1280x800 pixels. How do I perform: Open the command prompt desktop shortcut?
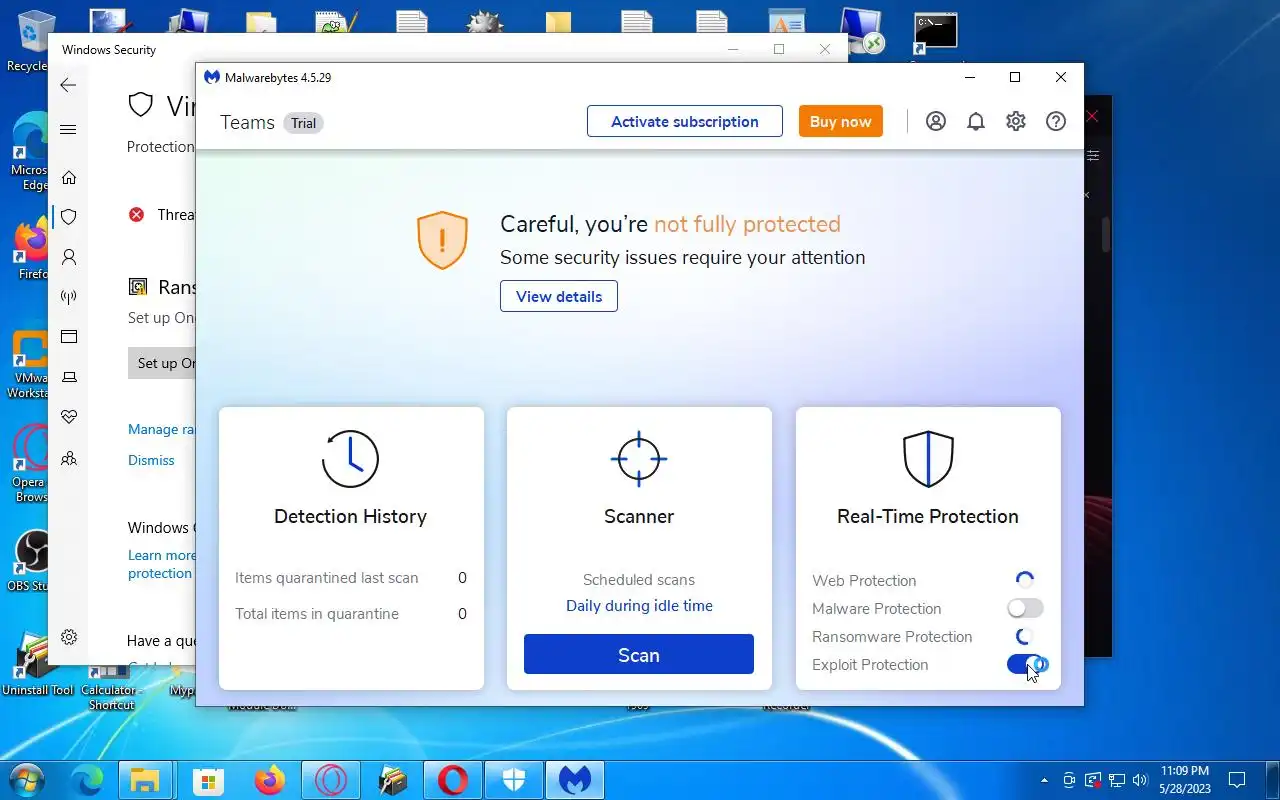pyautogui.click(x=937, y=32)
